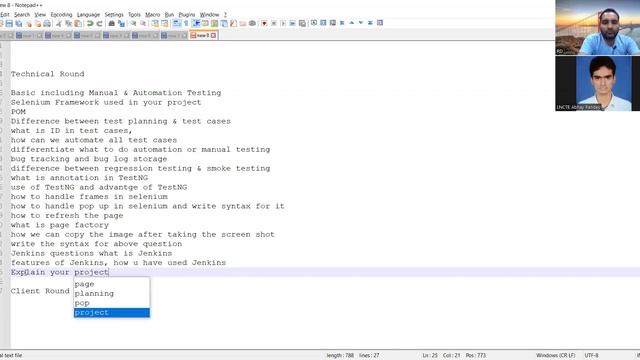The image size is (640, 360).
Task: Click the Cut scissors icon
Action: (x=59, y=23)
